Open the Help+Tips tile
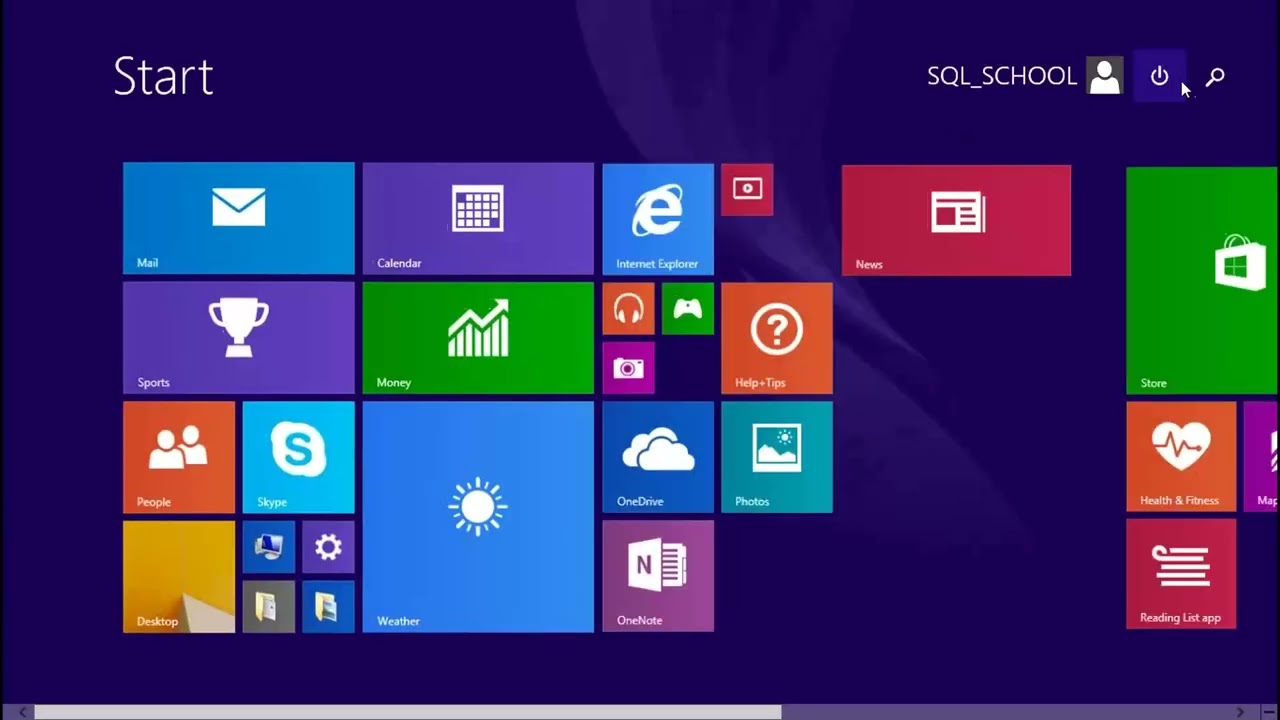Screen dimensions: 1280x720 777,338
